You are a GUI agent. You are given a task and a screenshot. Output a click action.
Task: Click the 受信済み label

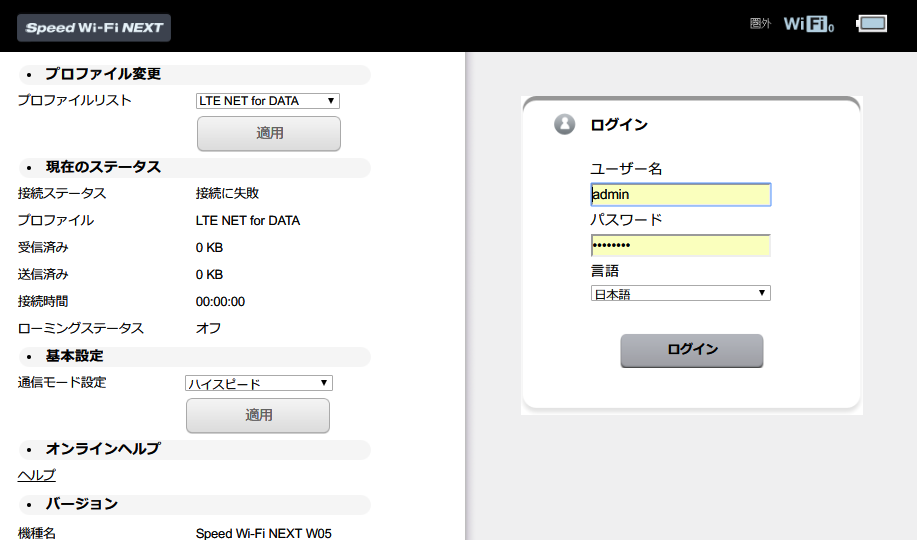tap(43, 247)
